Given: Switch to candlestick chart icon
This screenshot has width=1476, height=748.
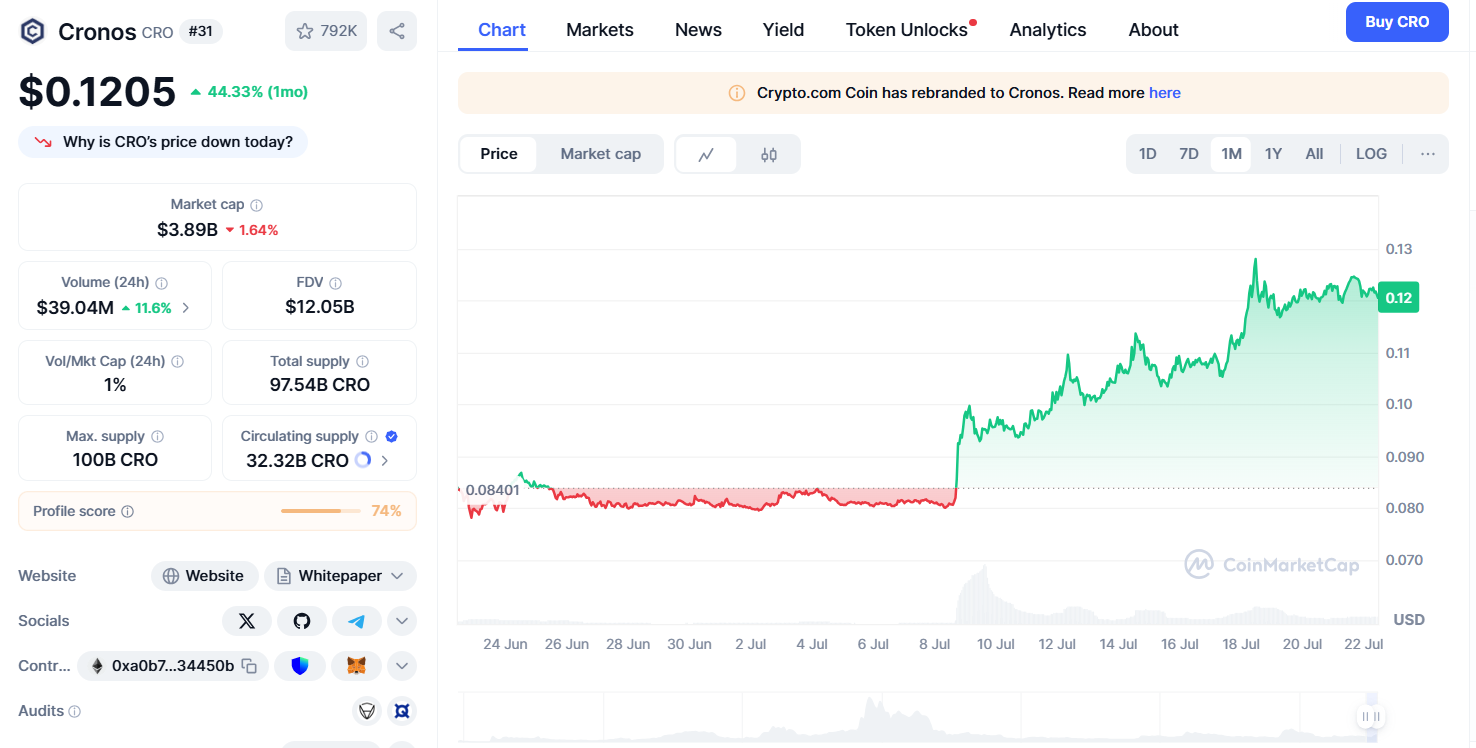Looking at the screenshot, I should [769, 154].
